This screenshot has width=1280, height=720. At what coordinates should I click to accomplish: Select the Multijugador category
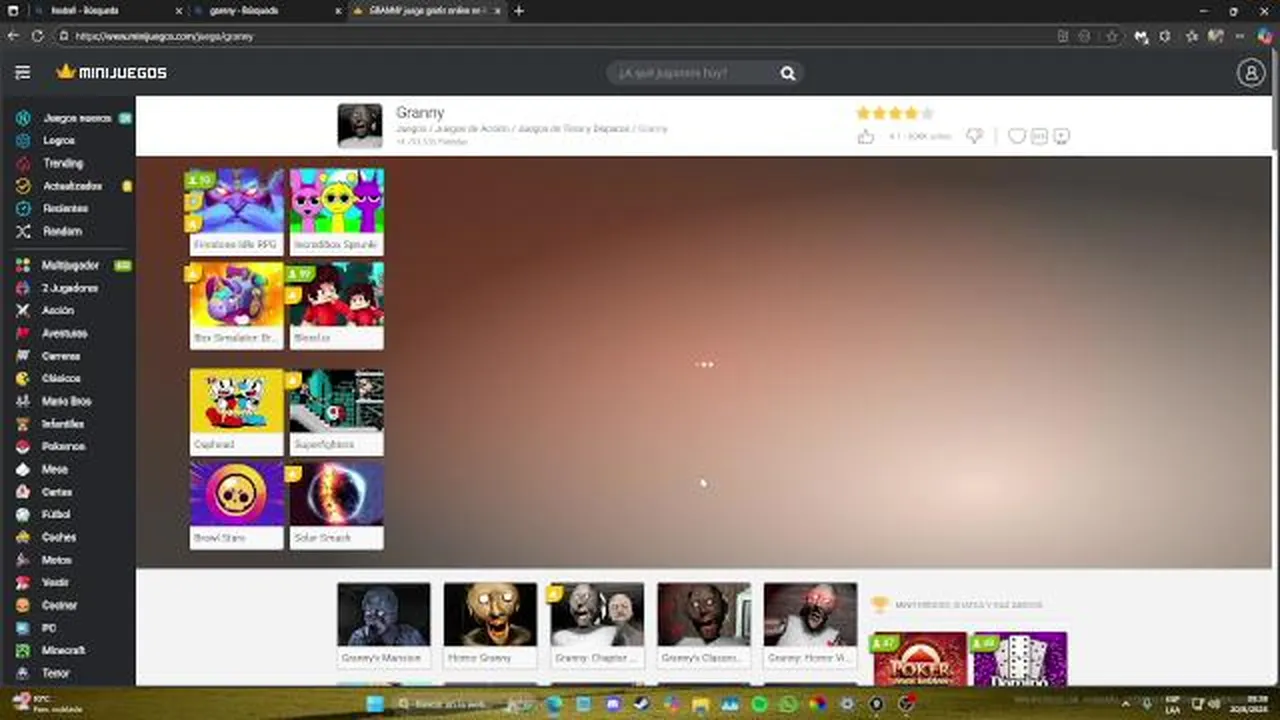pos(70,266)
